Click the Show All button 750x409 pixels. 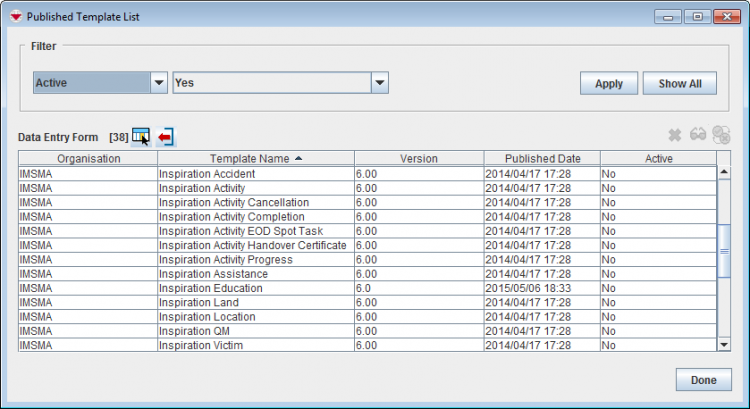[x=679, y=84]
